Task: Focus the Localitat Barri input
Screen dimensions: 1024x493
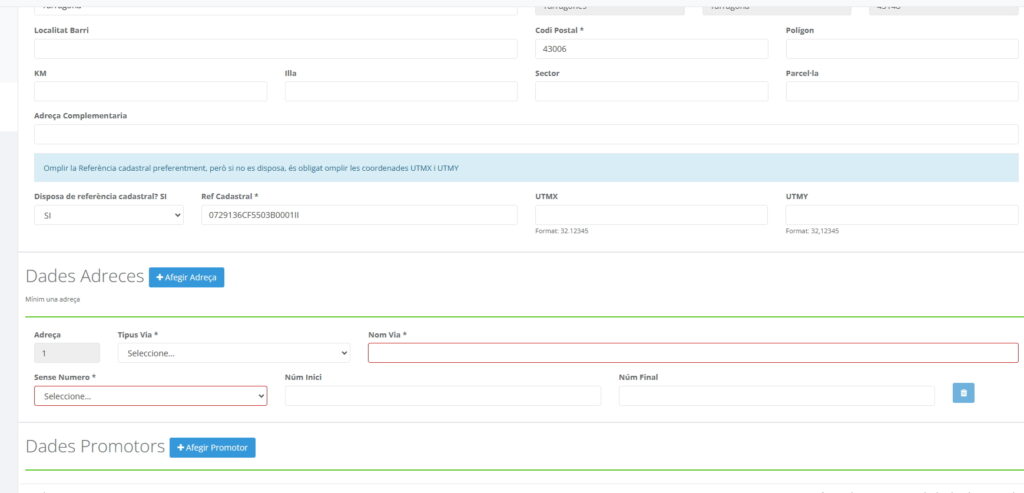Action: pos(275,49)
